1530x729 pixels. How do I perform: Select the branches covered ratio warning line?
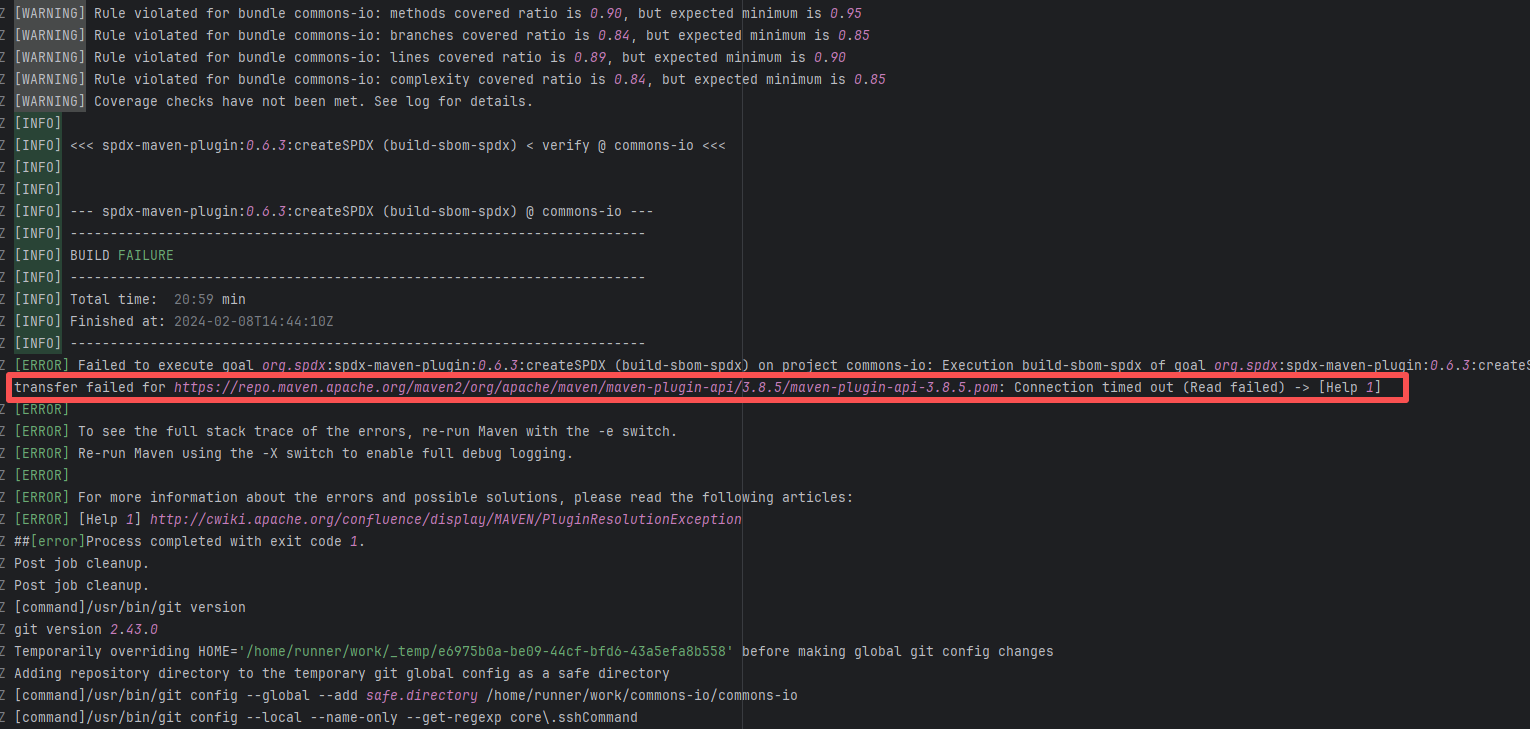[x=481, y=35]
